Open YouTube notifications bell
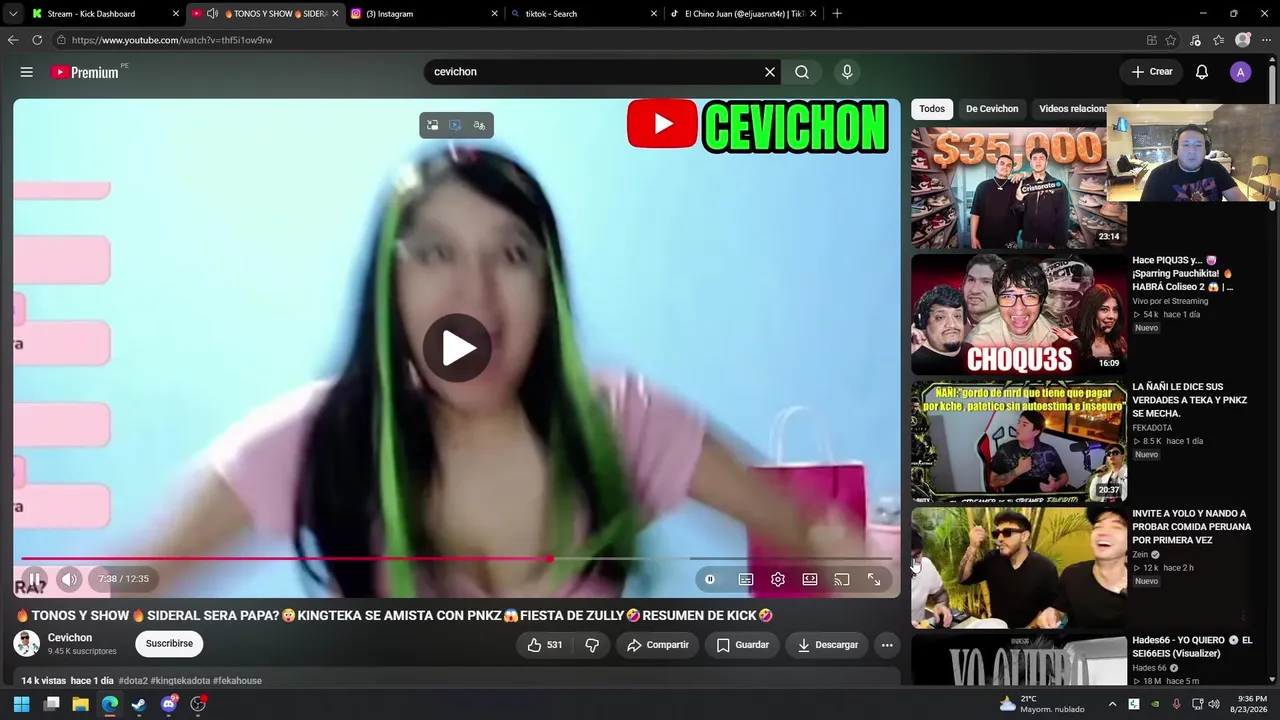Image resolution: width=1280 pixels, height=720 pixels. tap(1202, 72)
